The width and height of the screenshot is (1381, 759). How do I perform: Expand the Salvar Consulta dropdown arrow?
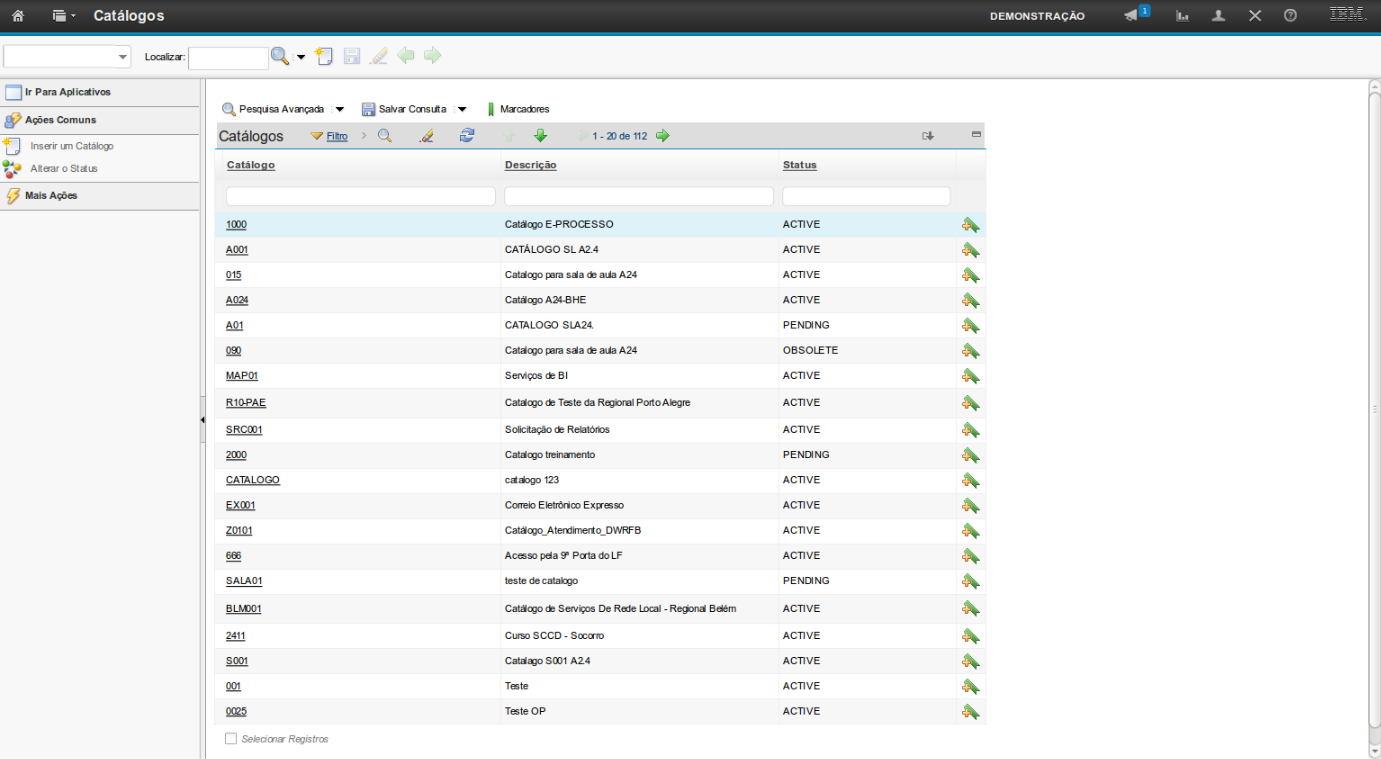462,109
